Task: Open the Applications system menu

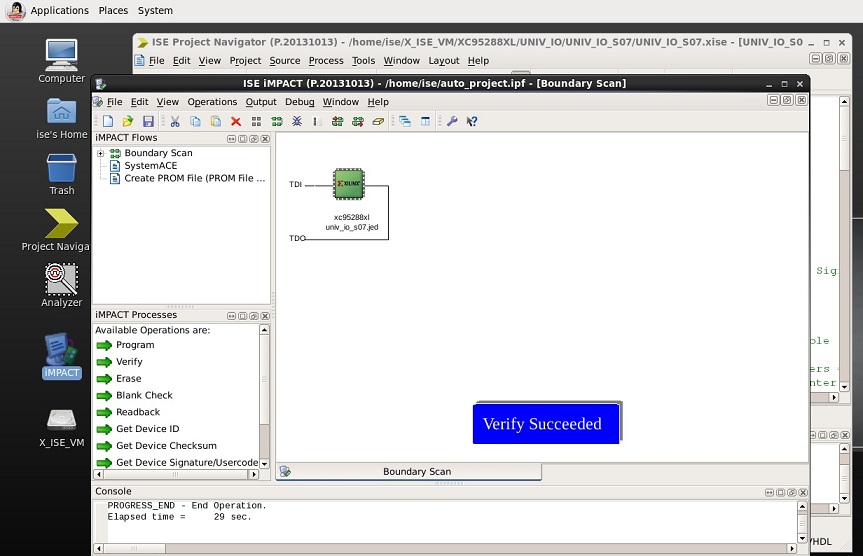Action: click(x=59, y=10)
